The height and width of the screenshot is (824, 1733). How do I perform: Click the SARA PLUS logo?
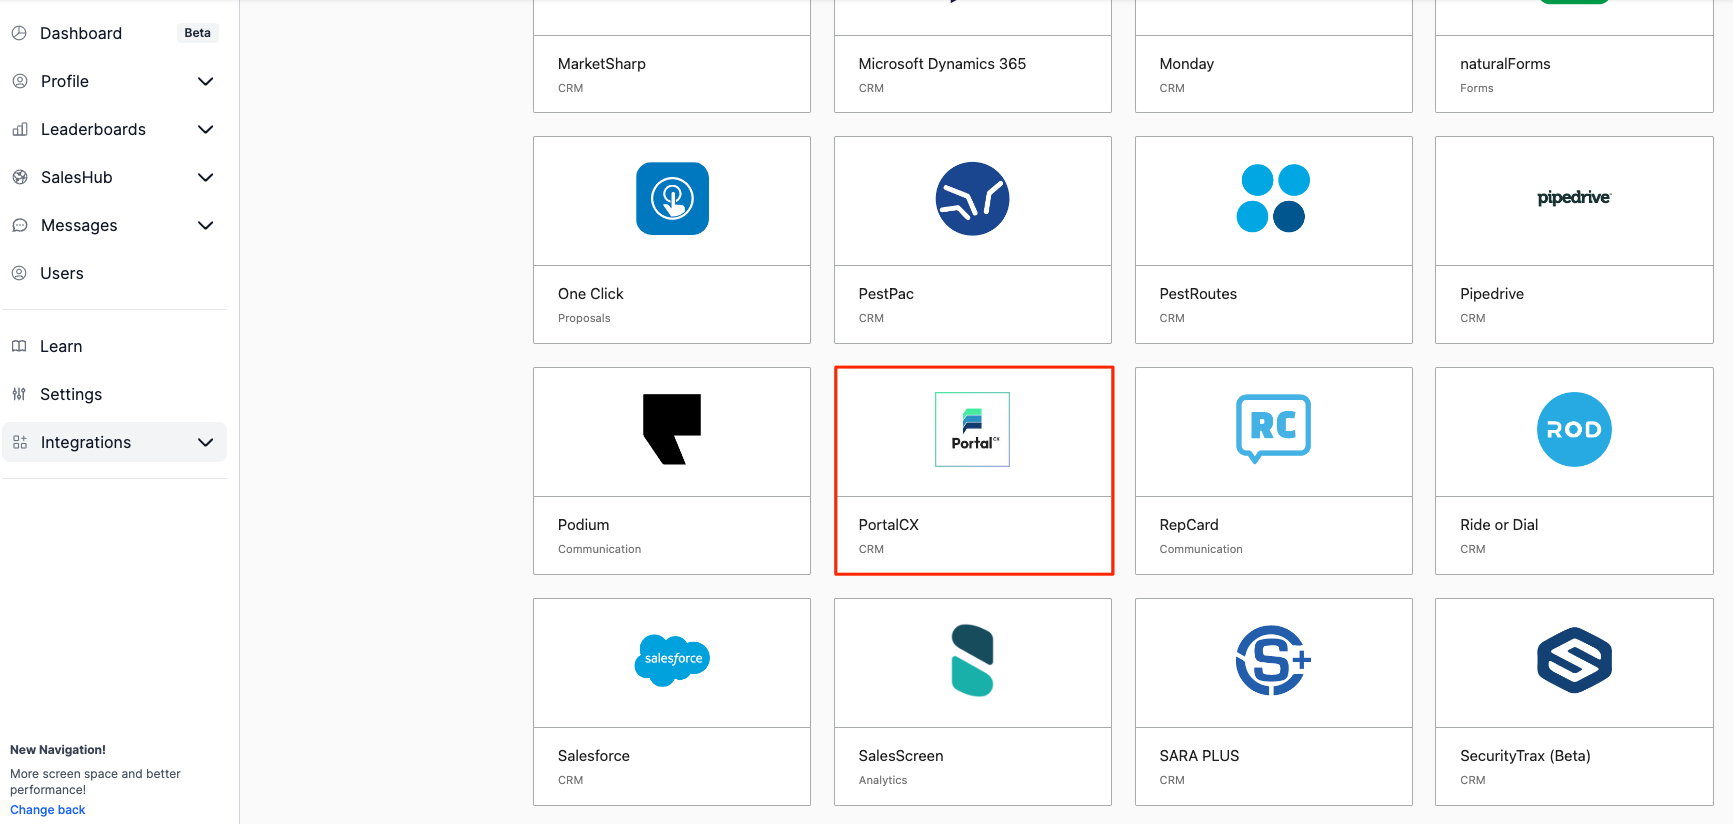(1273, 660)
